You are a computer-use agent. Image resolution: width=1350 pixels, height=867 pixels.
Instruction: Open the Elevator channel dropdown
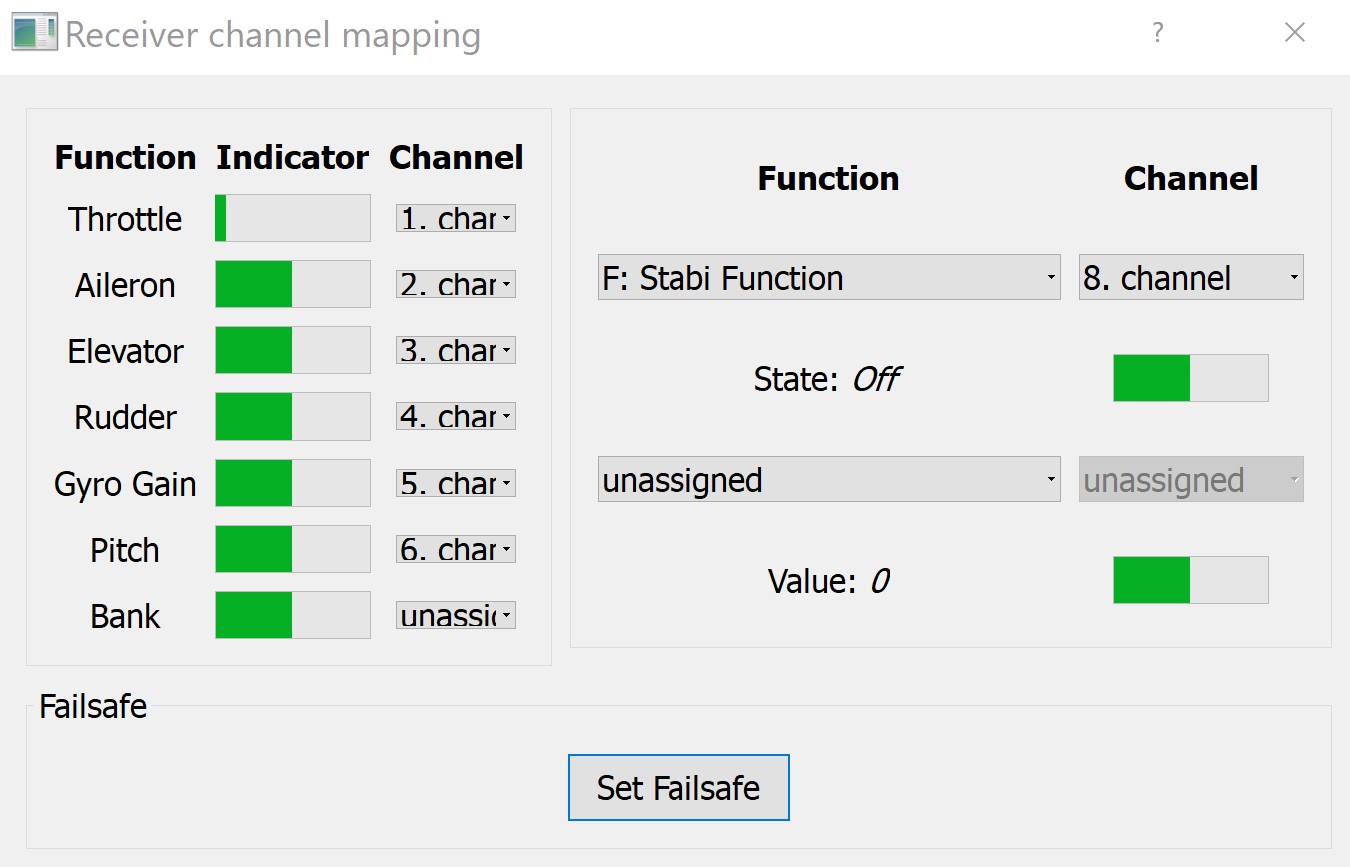tap(456, 351)
